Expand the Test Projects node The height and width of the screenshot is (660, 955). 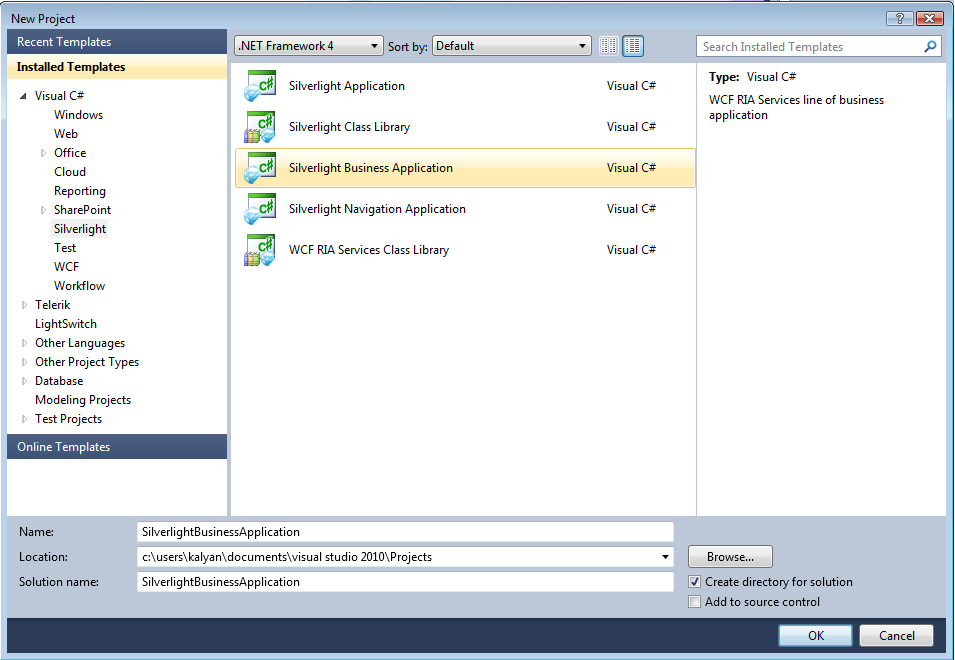[x=24, y=419]
